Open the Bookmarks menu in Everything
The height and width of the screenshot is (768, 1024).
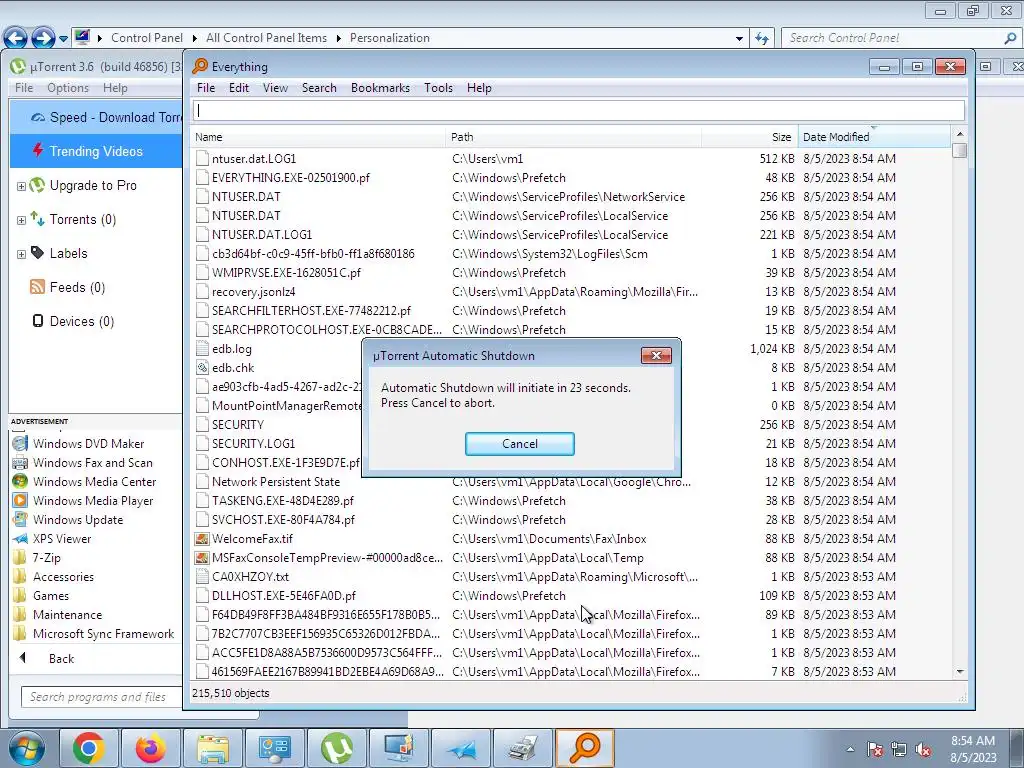380,88
